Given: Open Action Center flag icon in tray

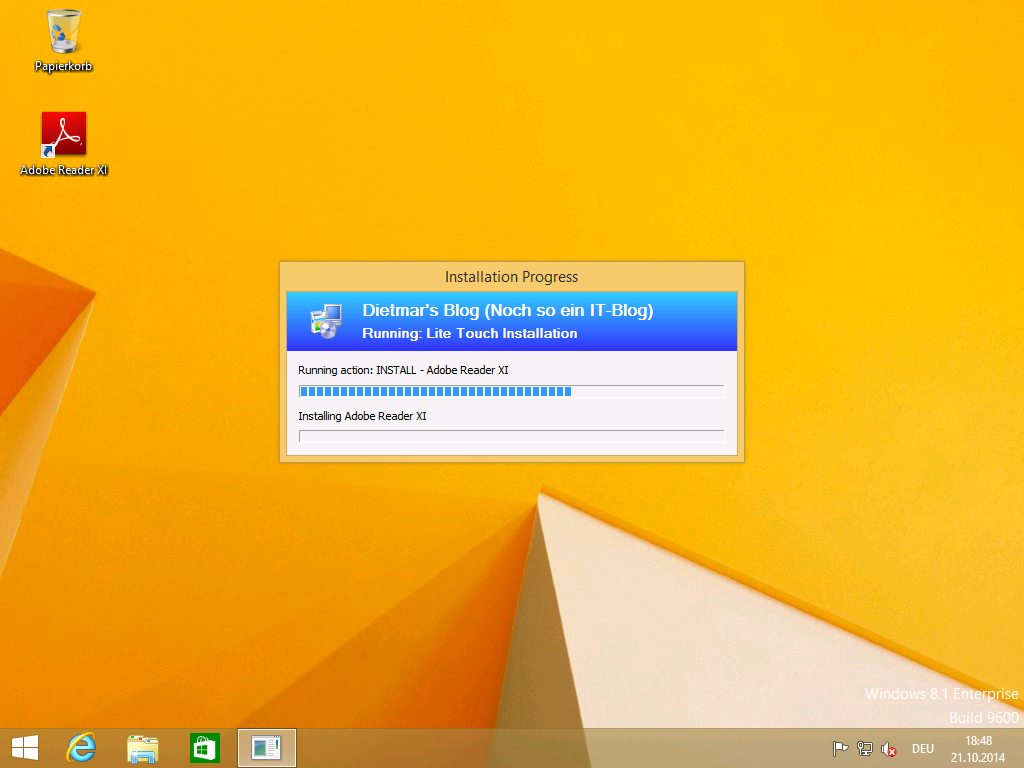Looking at the screenshot, I should [x=840, y=748].
